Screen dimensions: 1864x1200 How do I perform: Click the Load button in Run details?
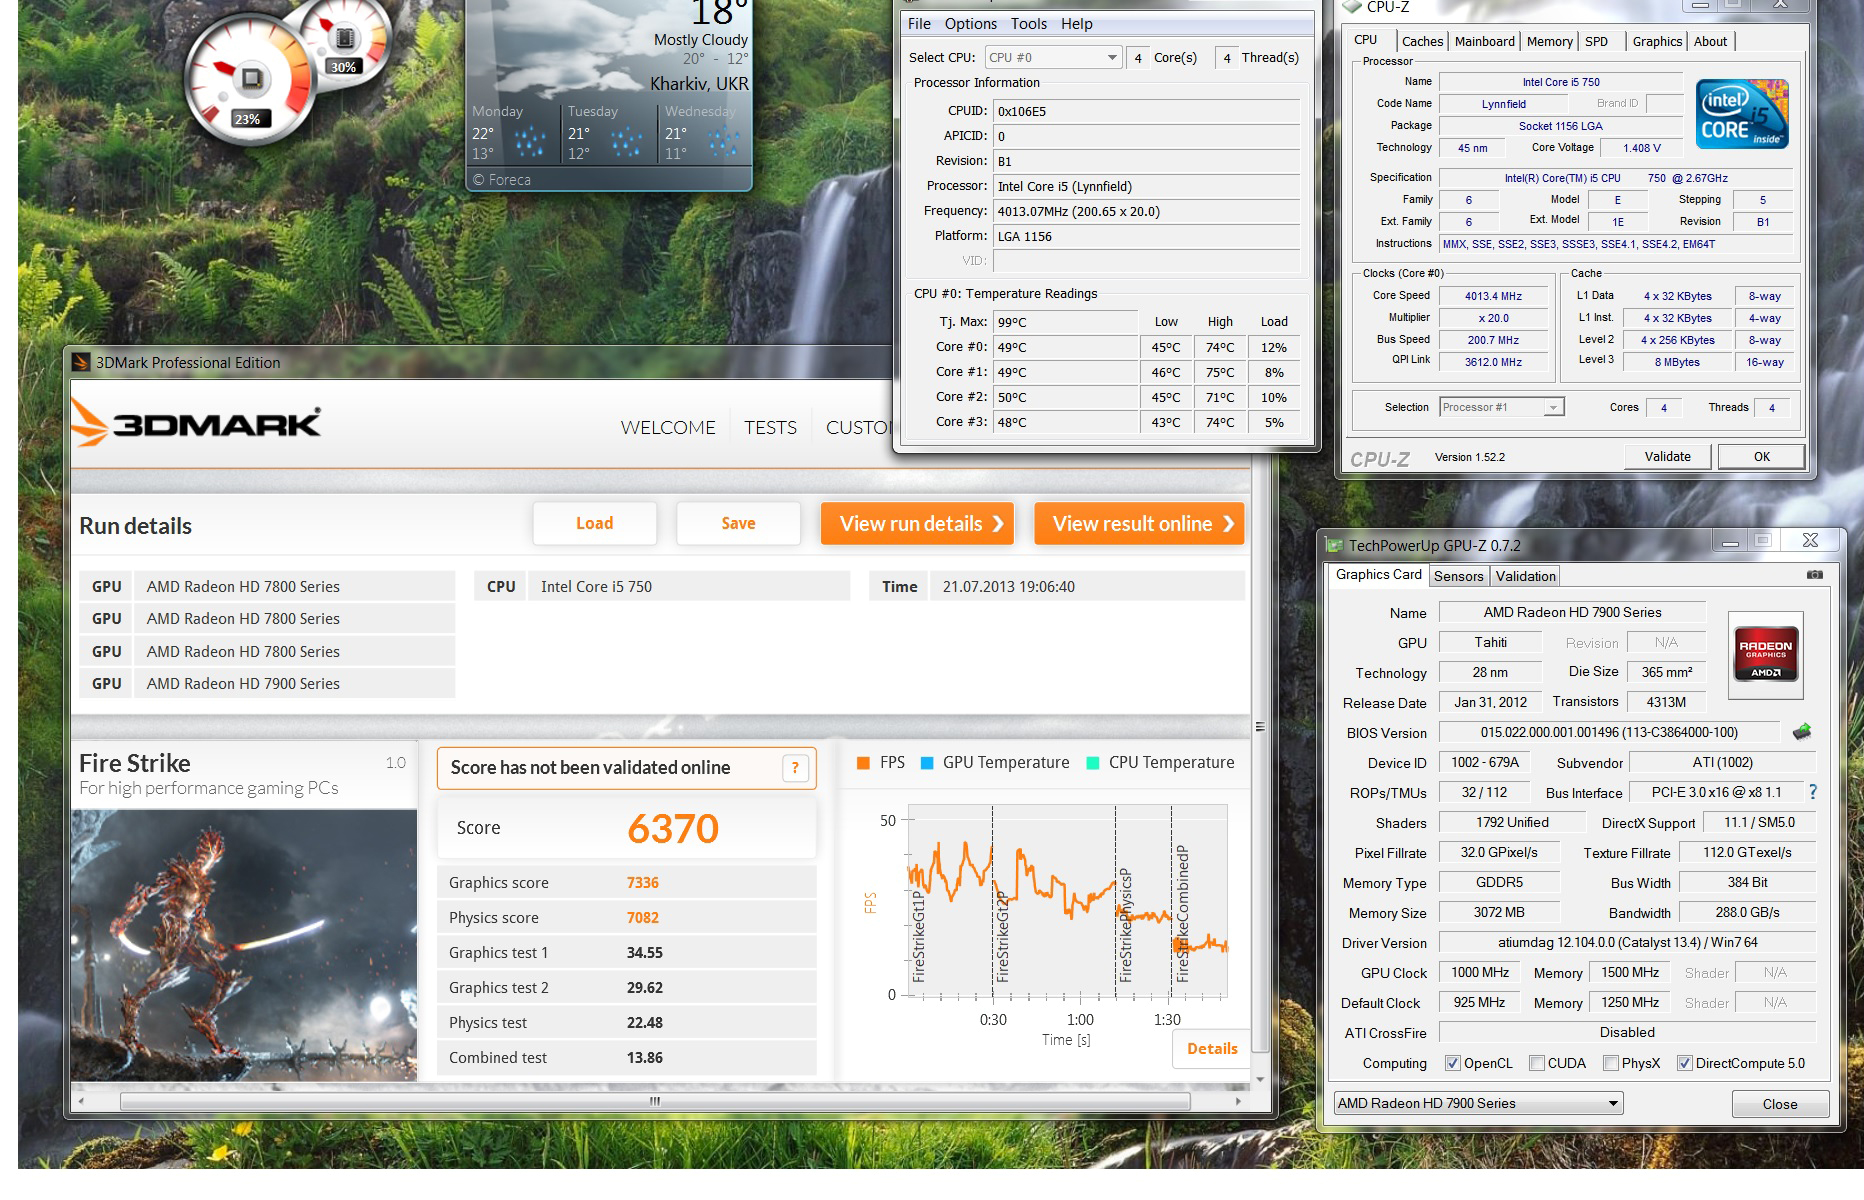pyautogui.click(x=594, y=523)
